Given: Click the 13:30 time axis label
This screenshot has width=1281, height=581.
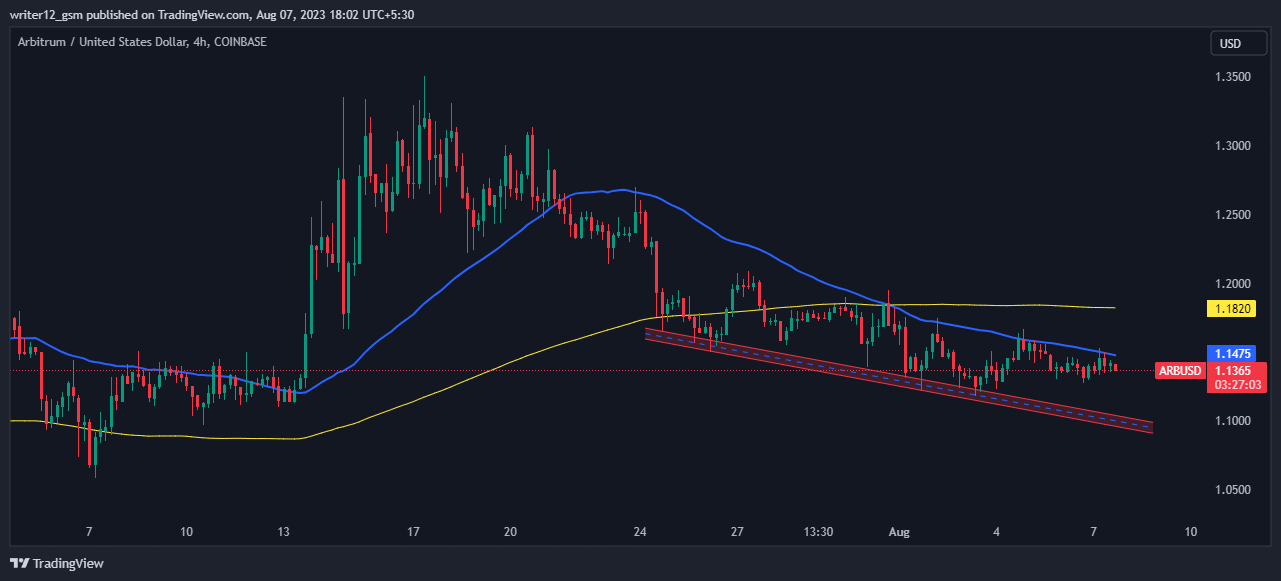Looking at the screenshot, I should [x=819, y=532].
